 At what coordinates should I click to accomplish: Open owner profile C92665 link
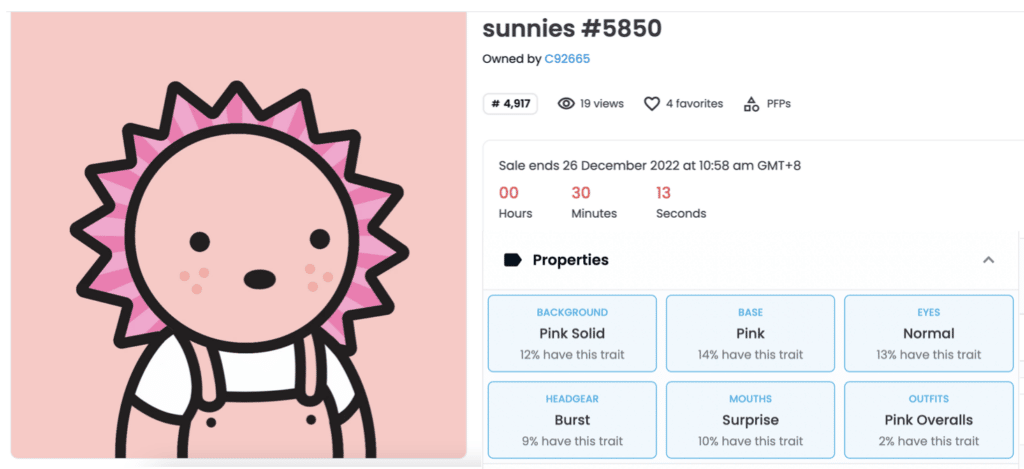(567, 59)
